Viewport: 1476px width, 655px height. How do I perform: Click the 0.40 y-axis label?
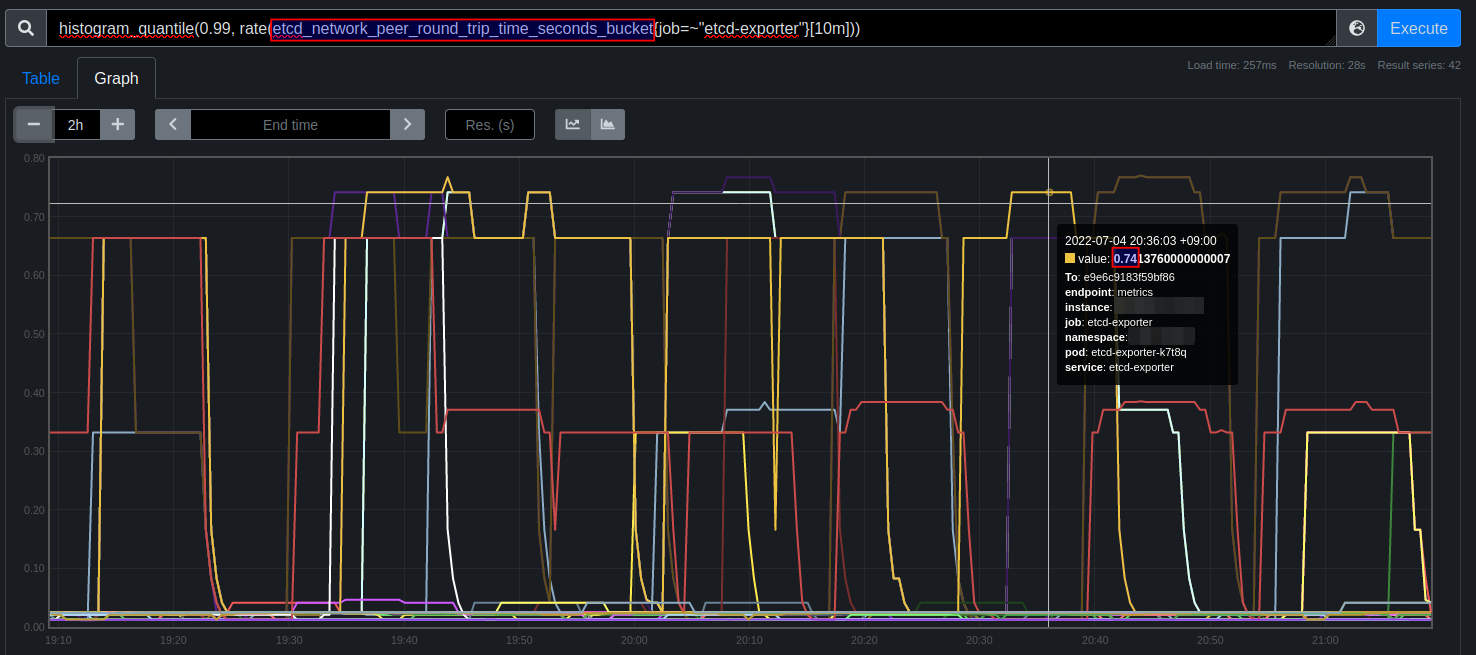34,393
